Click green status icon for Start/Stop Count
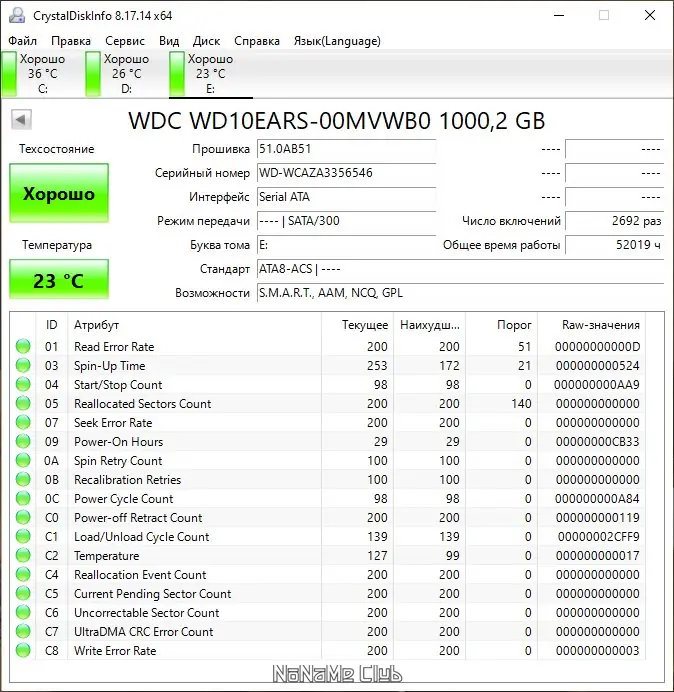 coord(23,384)
